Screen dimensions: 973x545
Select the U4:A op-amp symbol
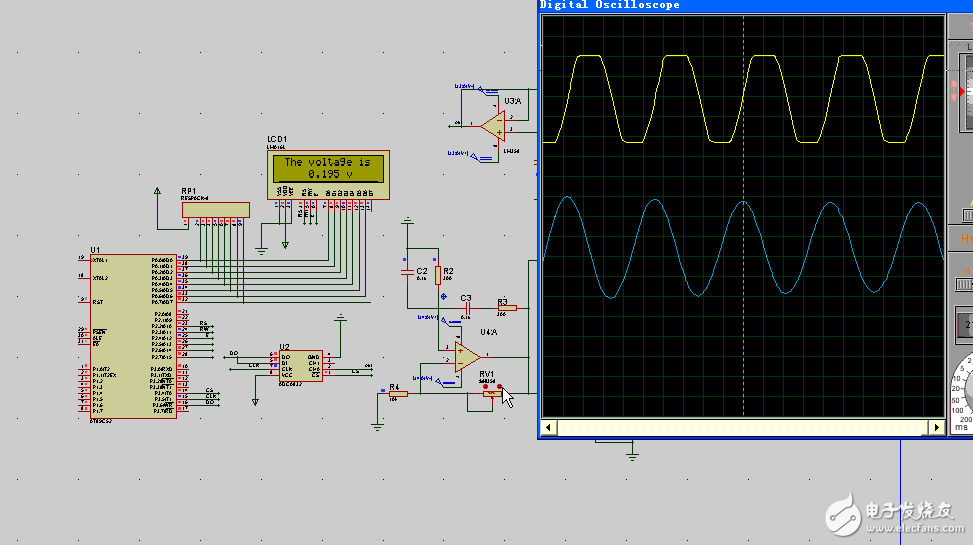(467, 357)
